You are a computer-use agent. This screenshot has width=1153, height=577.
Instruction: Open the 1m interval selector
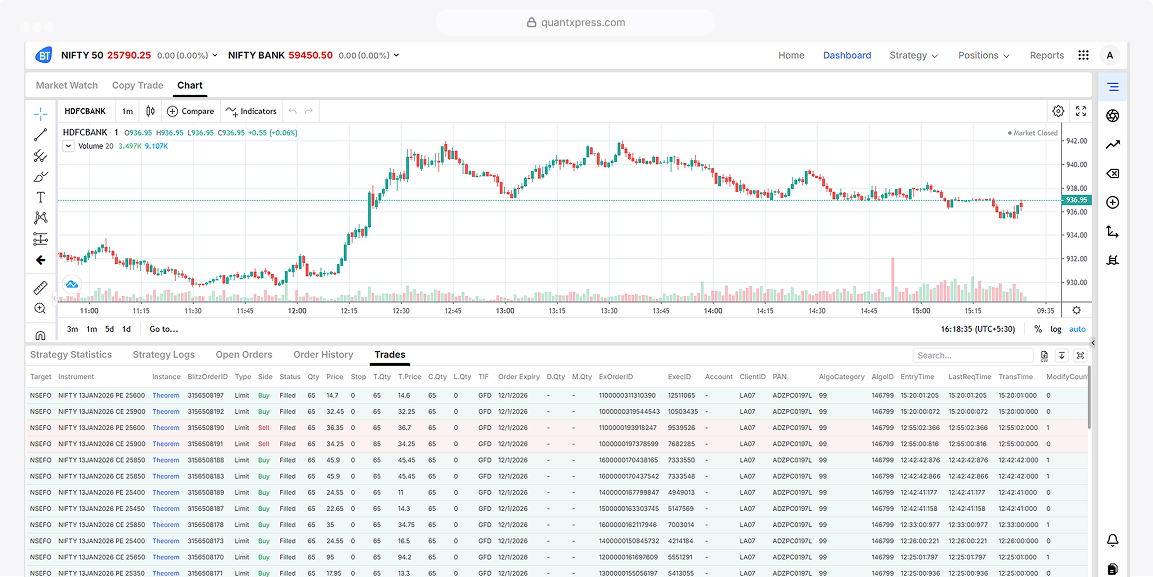point(127,111)
